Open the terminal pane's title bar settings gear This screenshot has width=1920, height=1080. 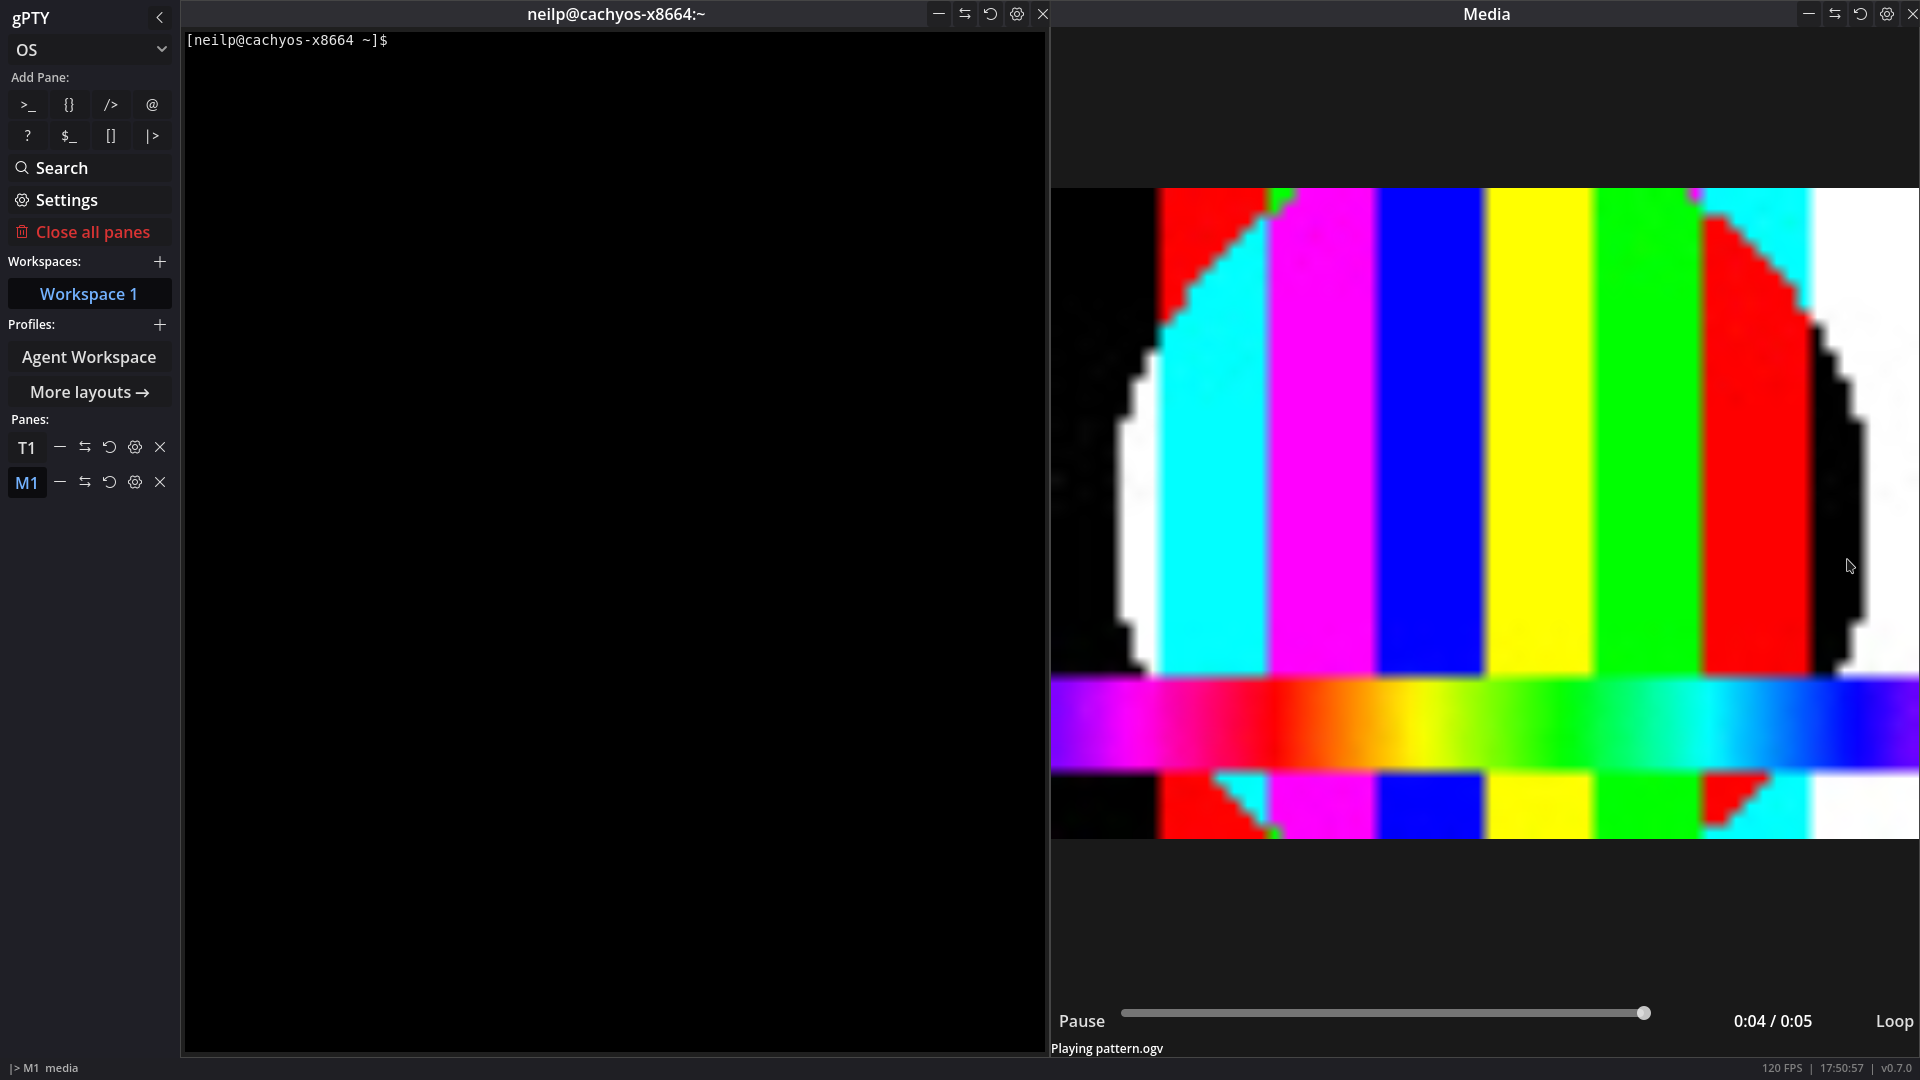(1017, 14)
